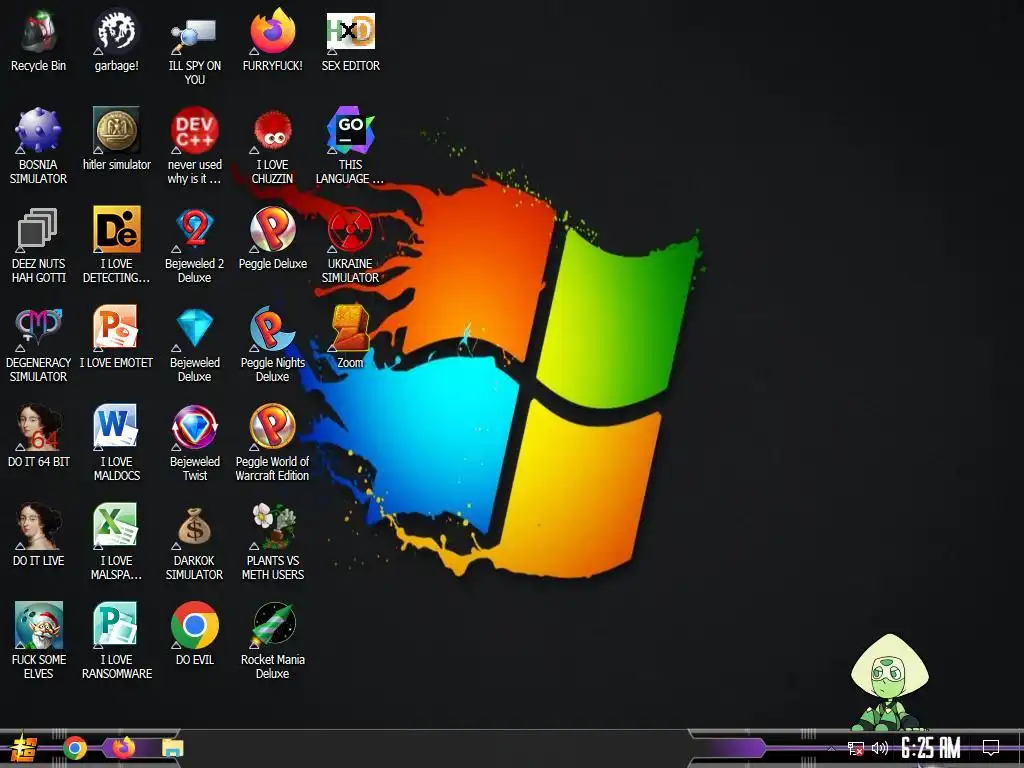
Task: Open the 6:25 AM clock flyout
Action: (x=931, y=748)
